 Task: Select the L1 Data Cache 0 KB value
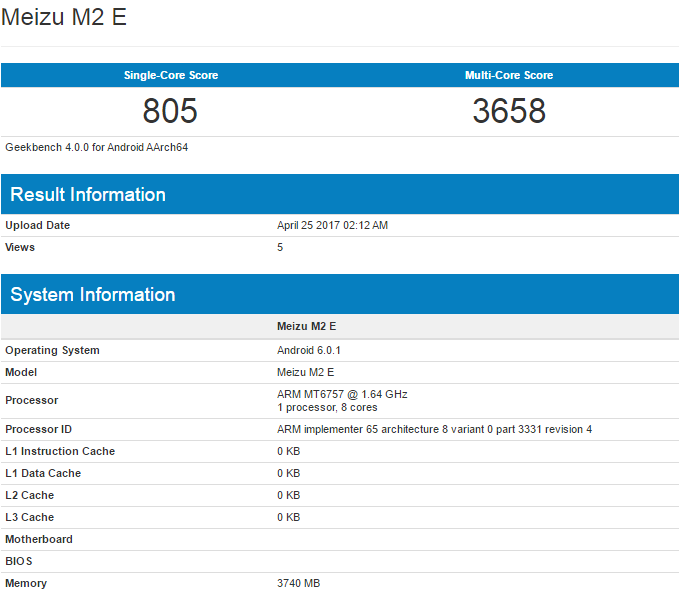[288, 473]
